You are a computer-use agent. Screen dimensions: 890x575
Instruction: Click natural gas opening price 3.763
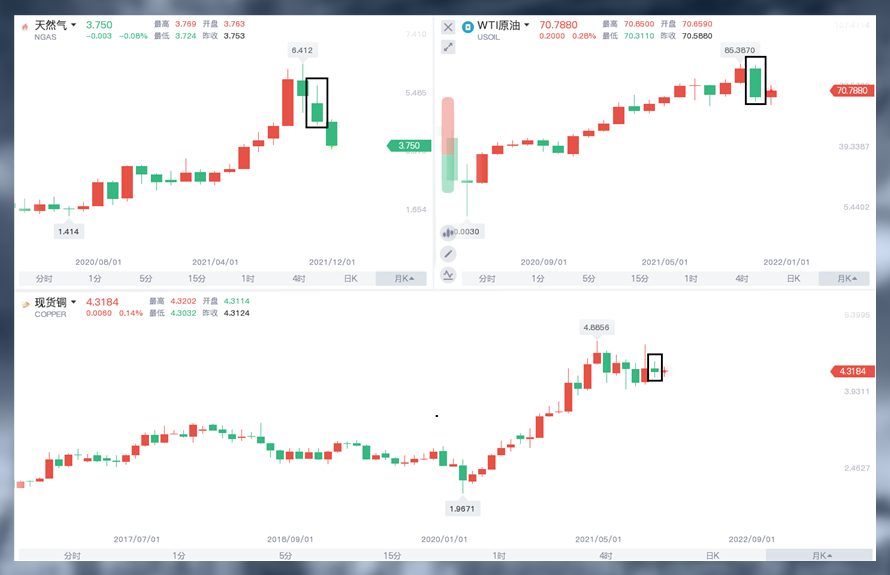(x=234, y=24)
